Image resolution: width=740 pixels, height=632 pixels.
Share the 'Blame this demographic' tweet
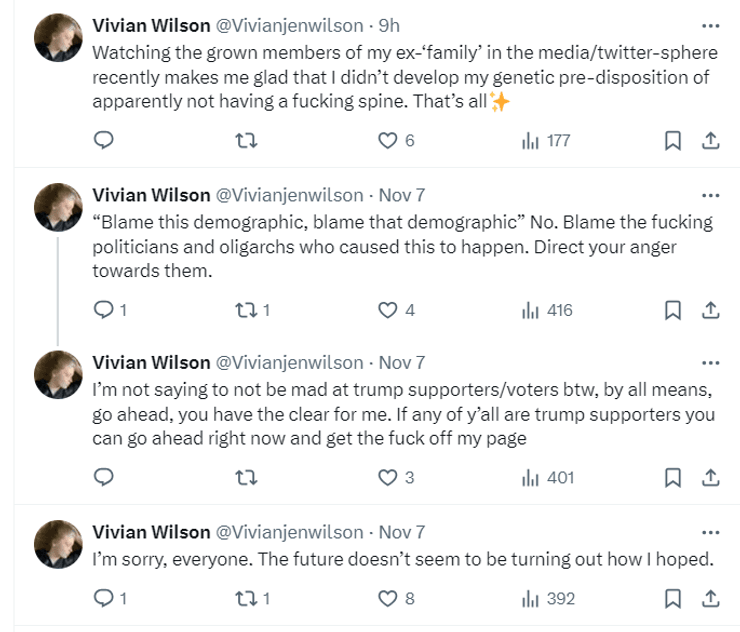pyautogui.click(x=710, y=310)
